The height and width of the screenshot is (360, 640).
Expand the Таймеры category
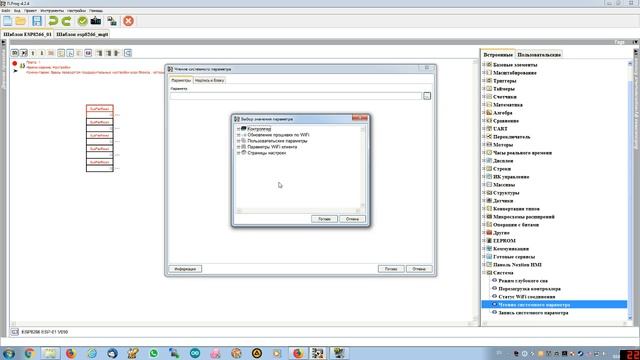tap(484, 89)
